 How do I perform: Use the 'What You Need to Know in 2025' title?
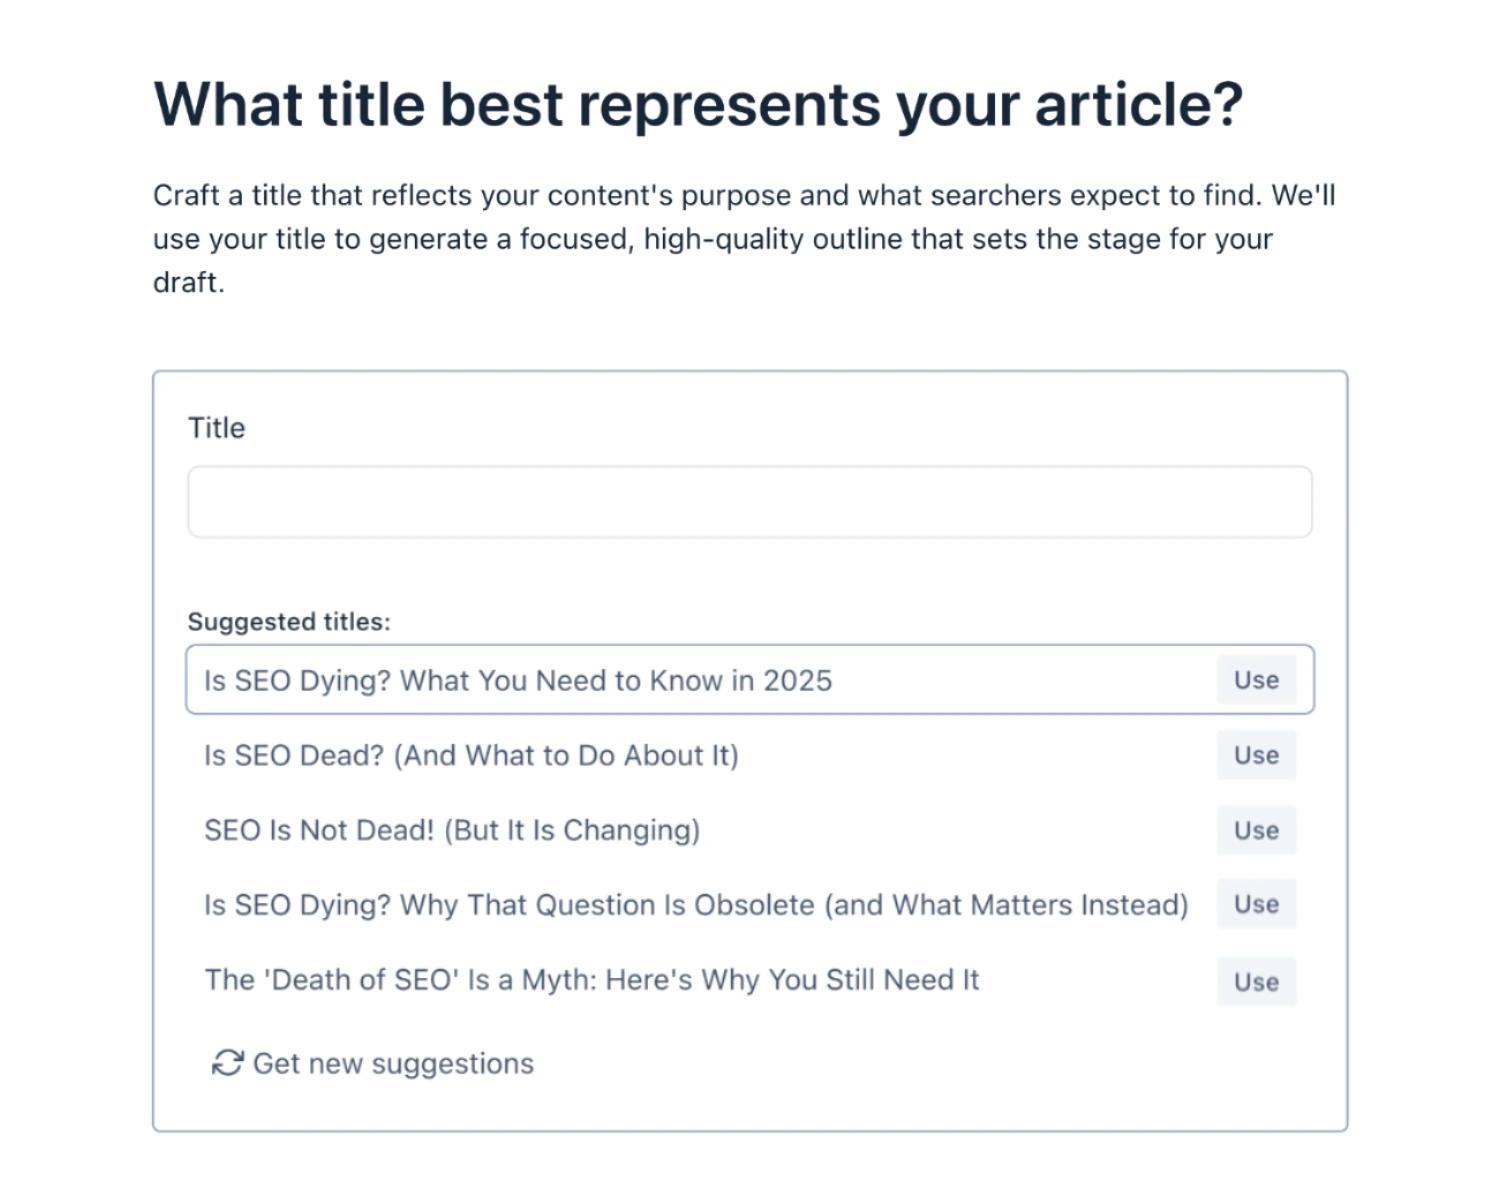pos(1256,680)
